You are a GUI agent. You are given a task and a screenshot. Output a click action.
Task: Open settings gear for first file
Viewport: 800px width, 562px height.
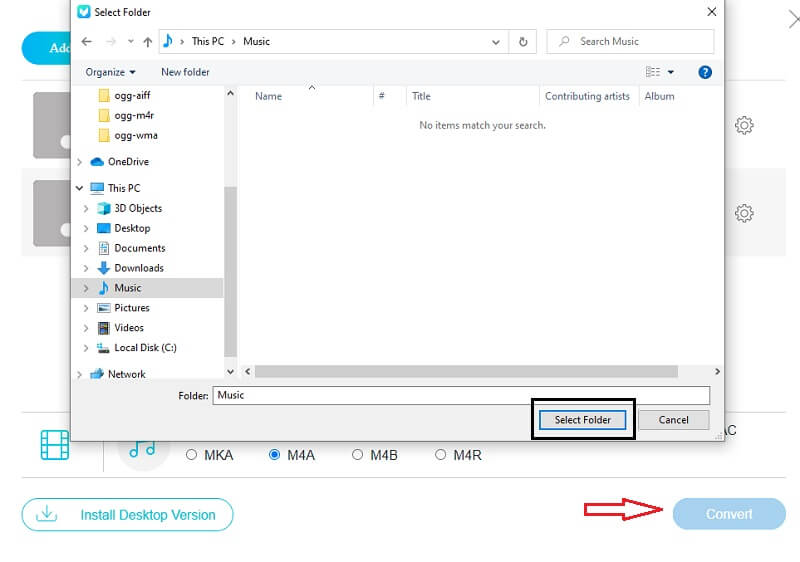[743, 126]
